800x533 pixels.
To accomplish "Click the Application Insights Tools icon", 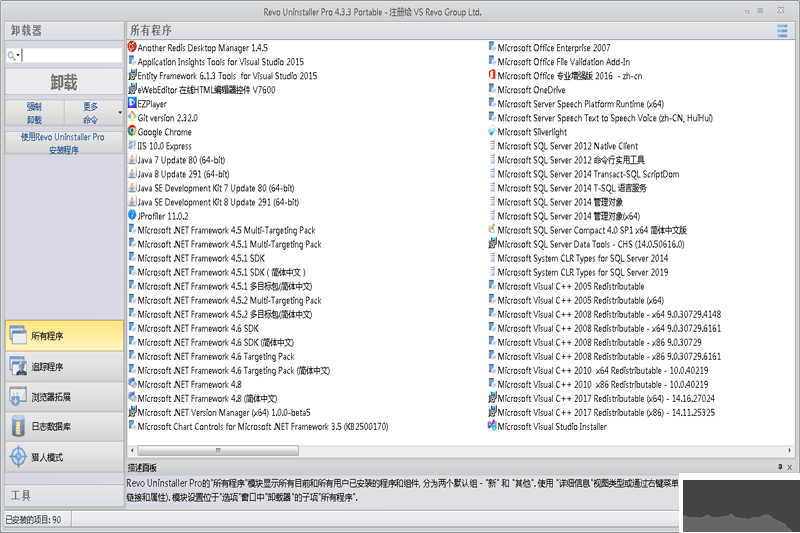I will click(x=132, y=61).
